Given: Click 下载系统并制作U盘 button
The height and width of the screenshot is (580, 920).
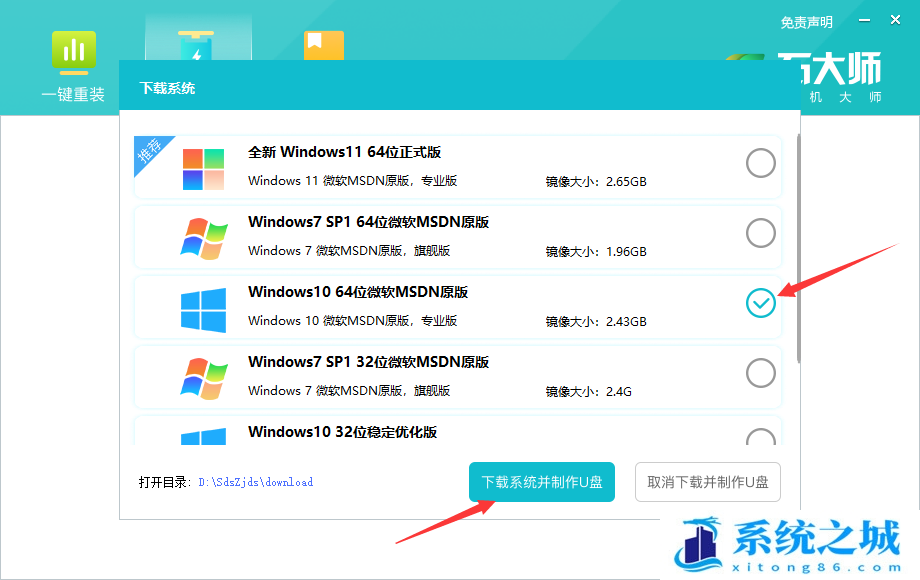Looking at the screenshot, I should [x=542, y=482].
